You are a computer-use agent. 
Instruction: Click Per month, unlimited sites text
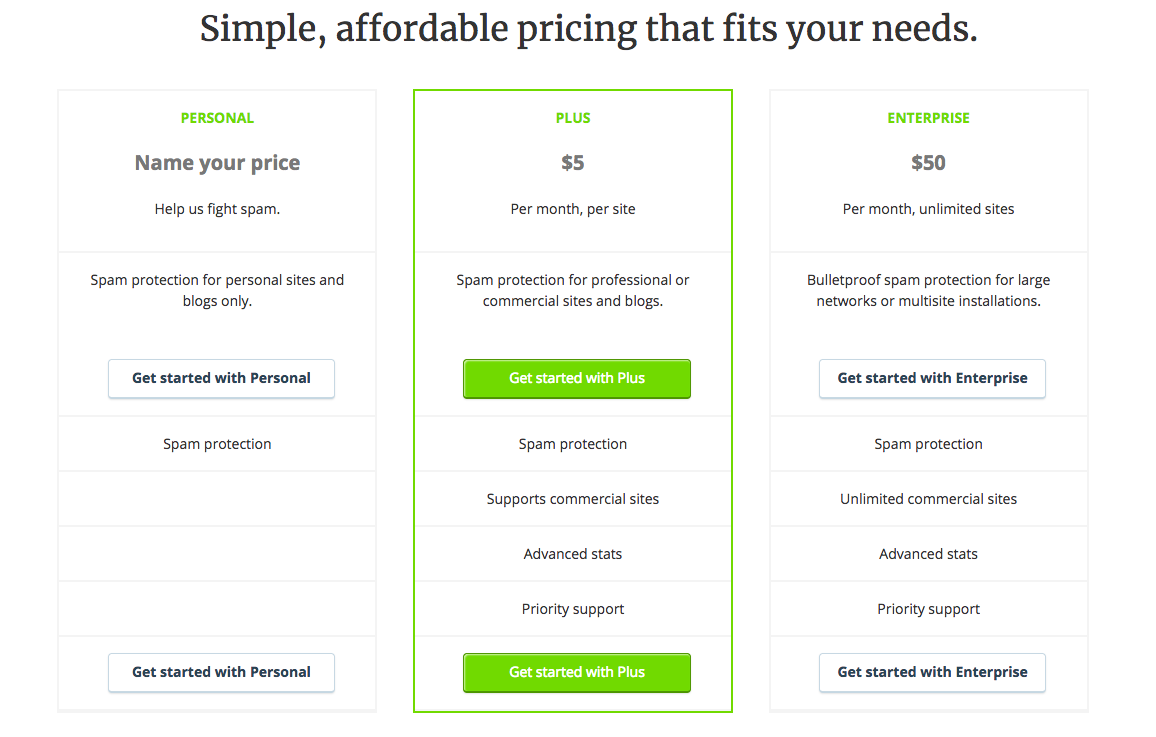tap(928, 209)
